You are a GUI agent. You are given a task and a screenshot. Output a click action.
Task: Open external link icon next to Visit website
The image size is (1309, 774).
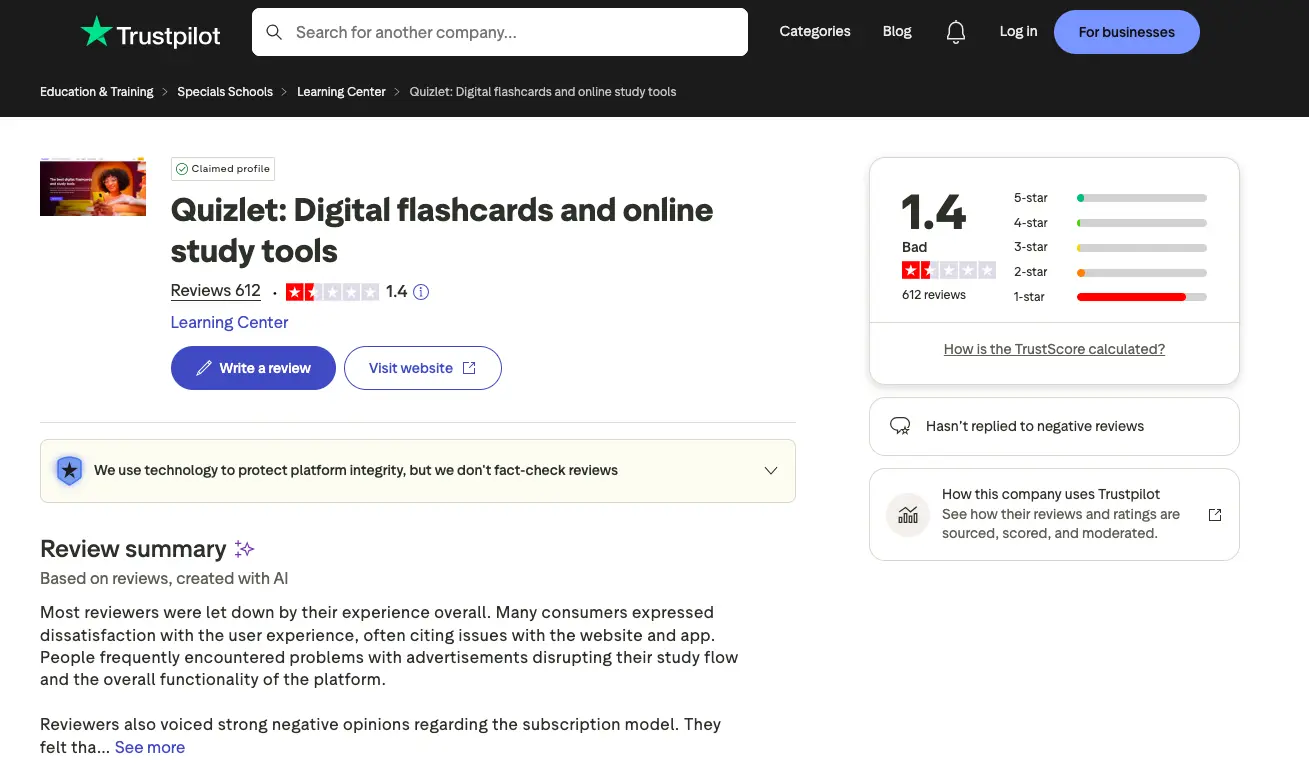[x=468, y=368]
